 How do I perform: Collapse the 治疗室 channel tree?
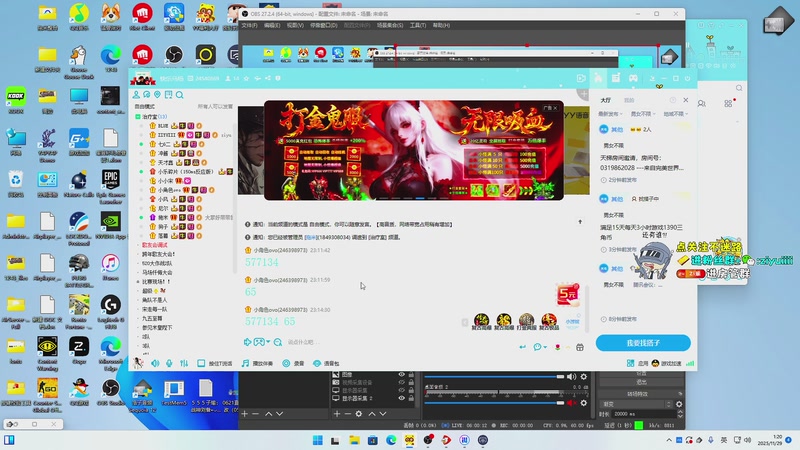coord(138,117)
